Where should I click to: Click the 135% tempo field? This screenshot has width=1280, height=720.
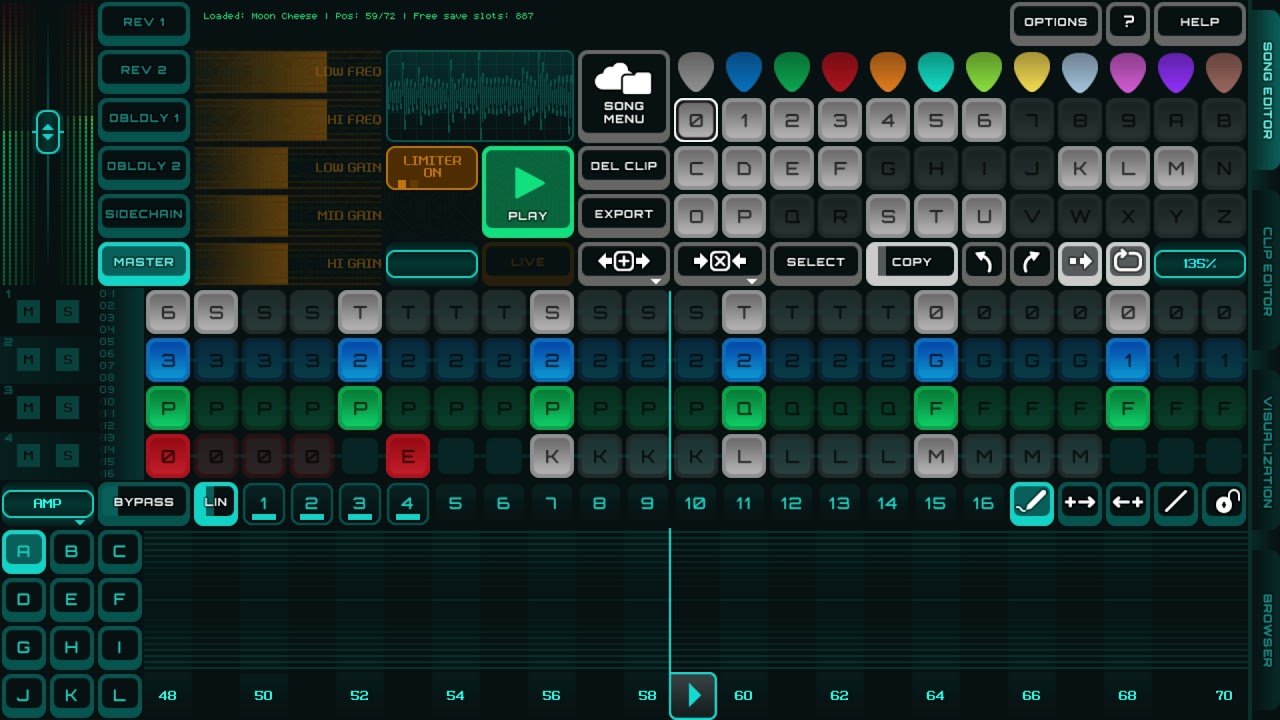[1200, 263]
